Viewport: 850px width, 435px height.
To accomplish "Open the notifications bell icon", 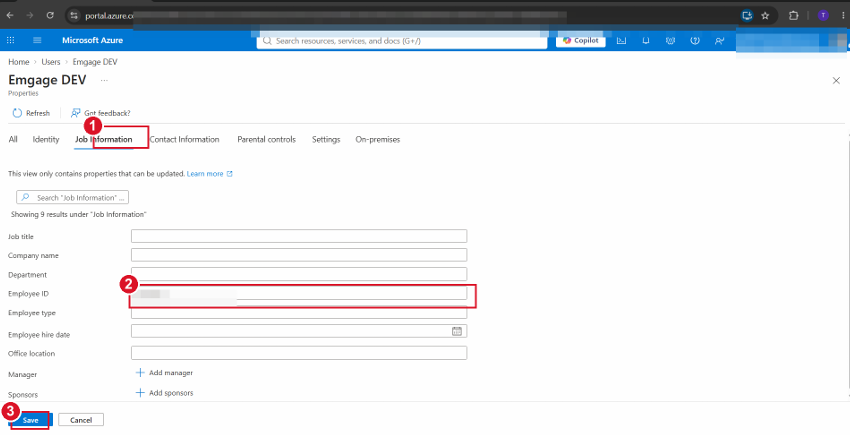I will [x=646, y=41].
